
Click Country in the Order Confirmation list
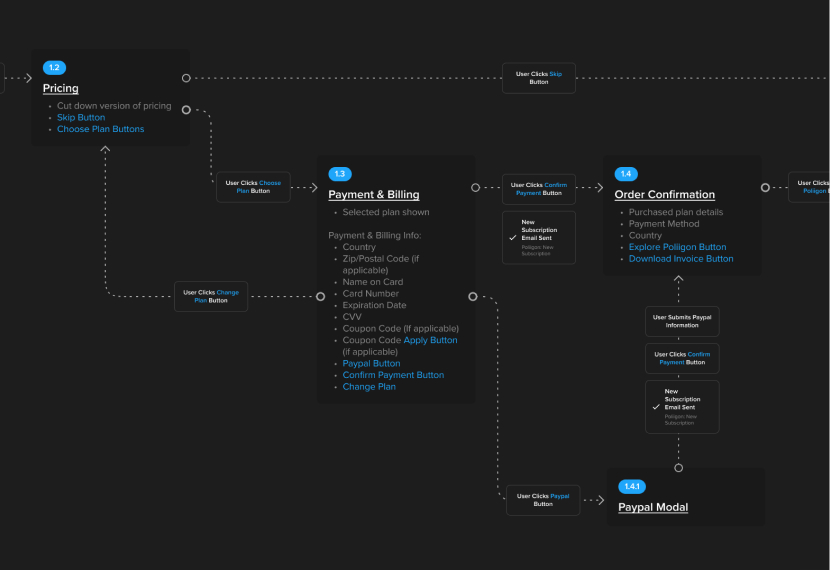[x=645, y=235]
